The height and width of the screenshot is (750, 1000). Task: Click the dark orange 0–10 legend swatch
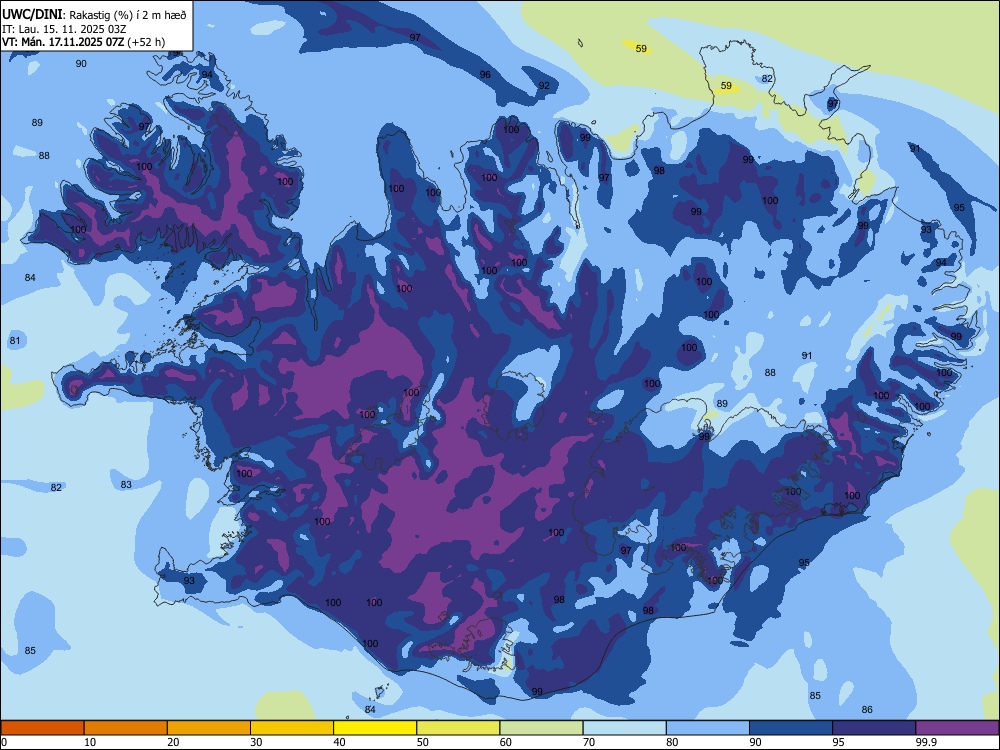(x=42, y=728)
